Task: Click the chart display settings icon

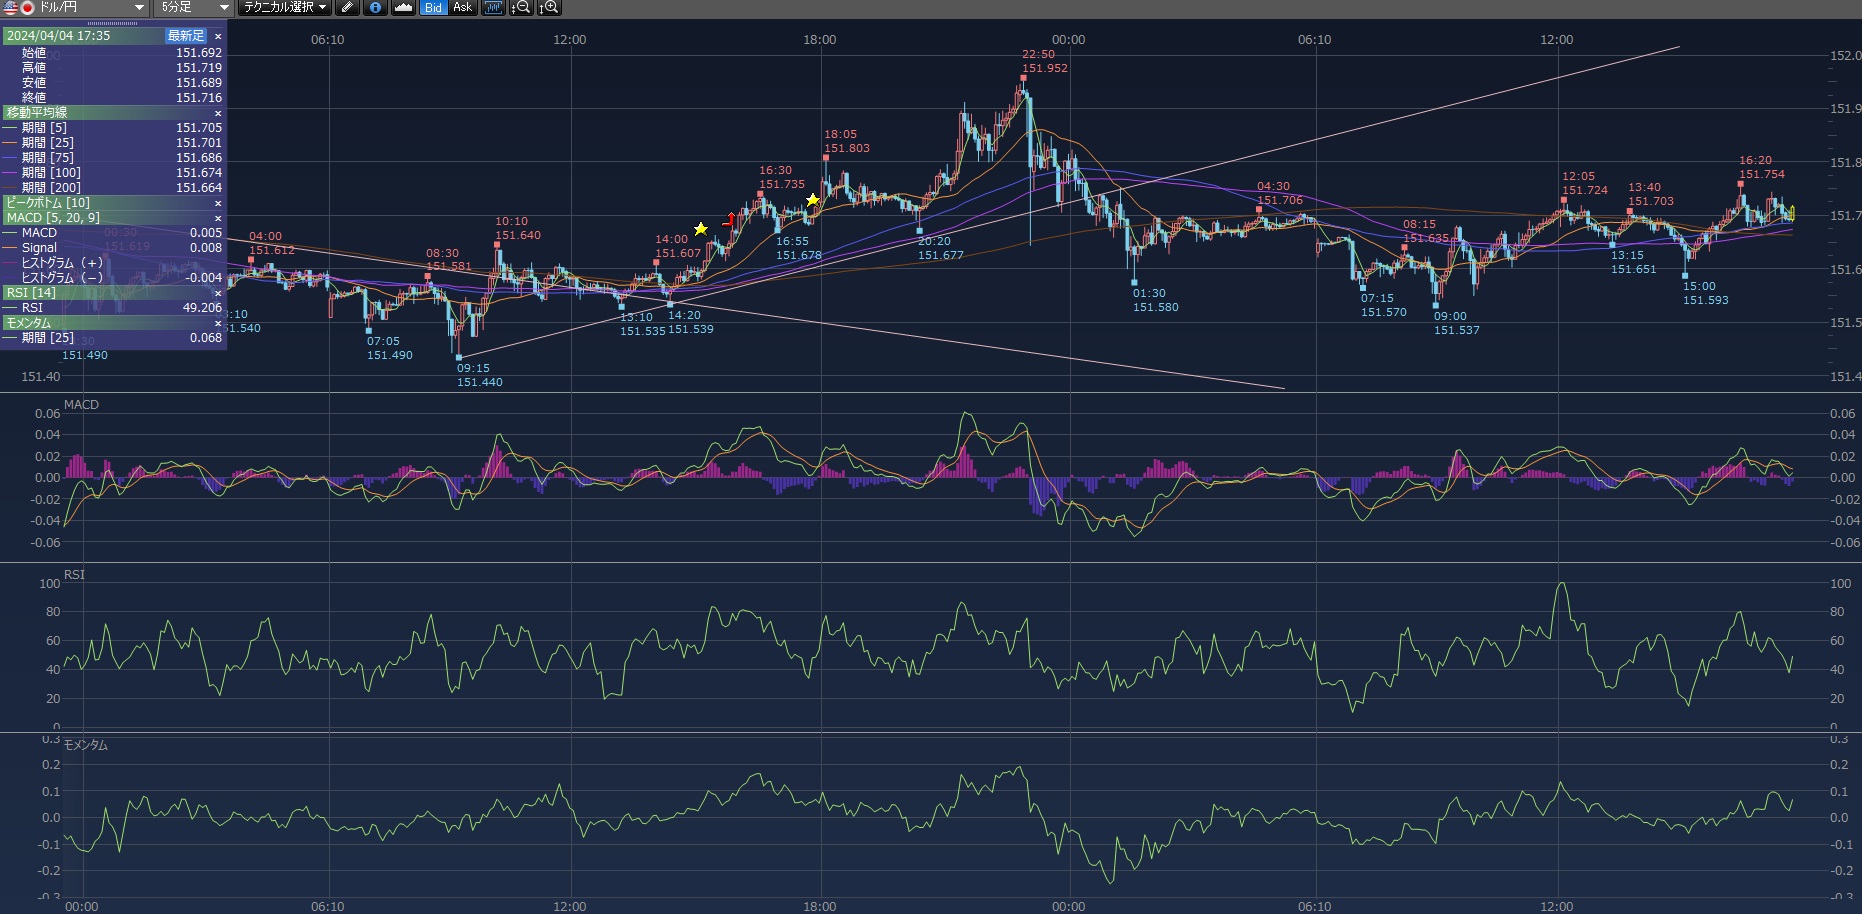Action: [x=493, y=8]
